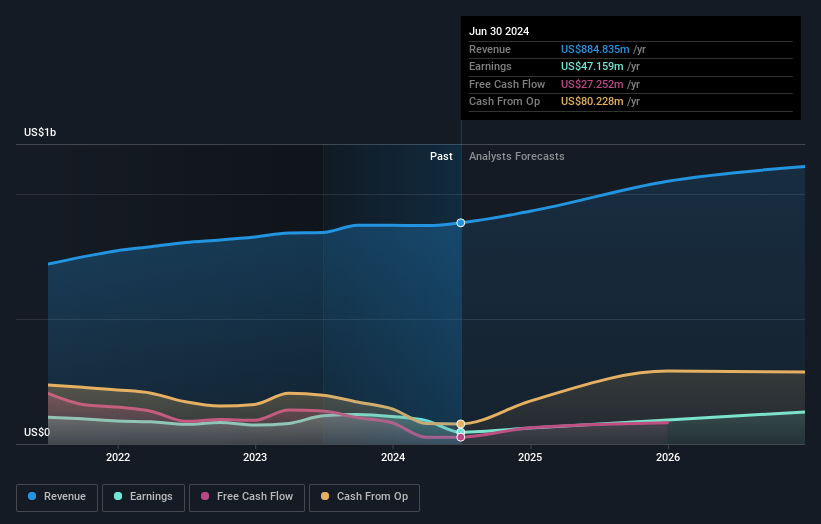Image resolution: width=821 pixels, height=524 pixels.
Task: Click the Free Cash Flow row label in tooltip
Action: [x=507, y=84]
